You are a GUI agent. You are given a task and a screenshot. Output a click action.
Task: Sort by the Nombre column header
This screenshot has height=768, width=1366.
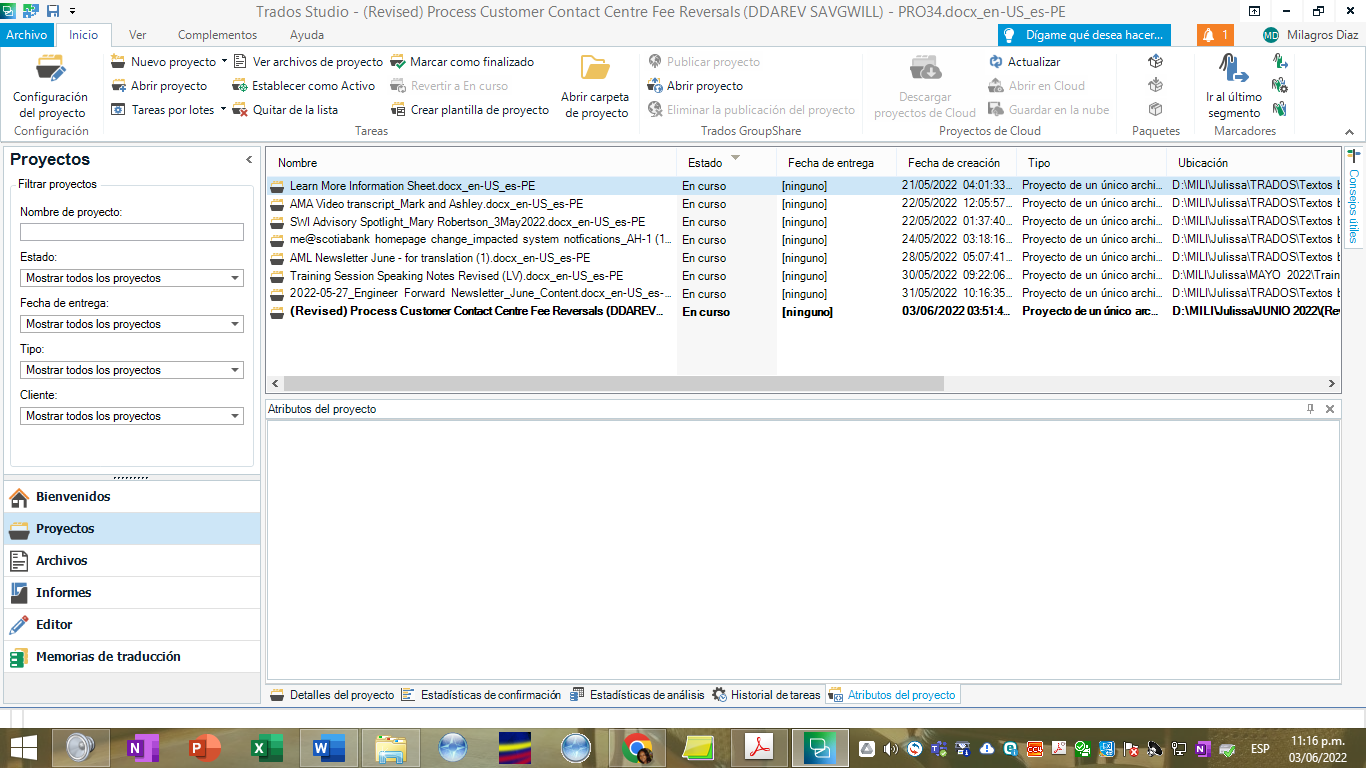(x=471, y=162)
